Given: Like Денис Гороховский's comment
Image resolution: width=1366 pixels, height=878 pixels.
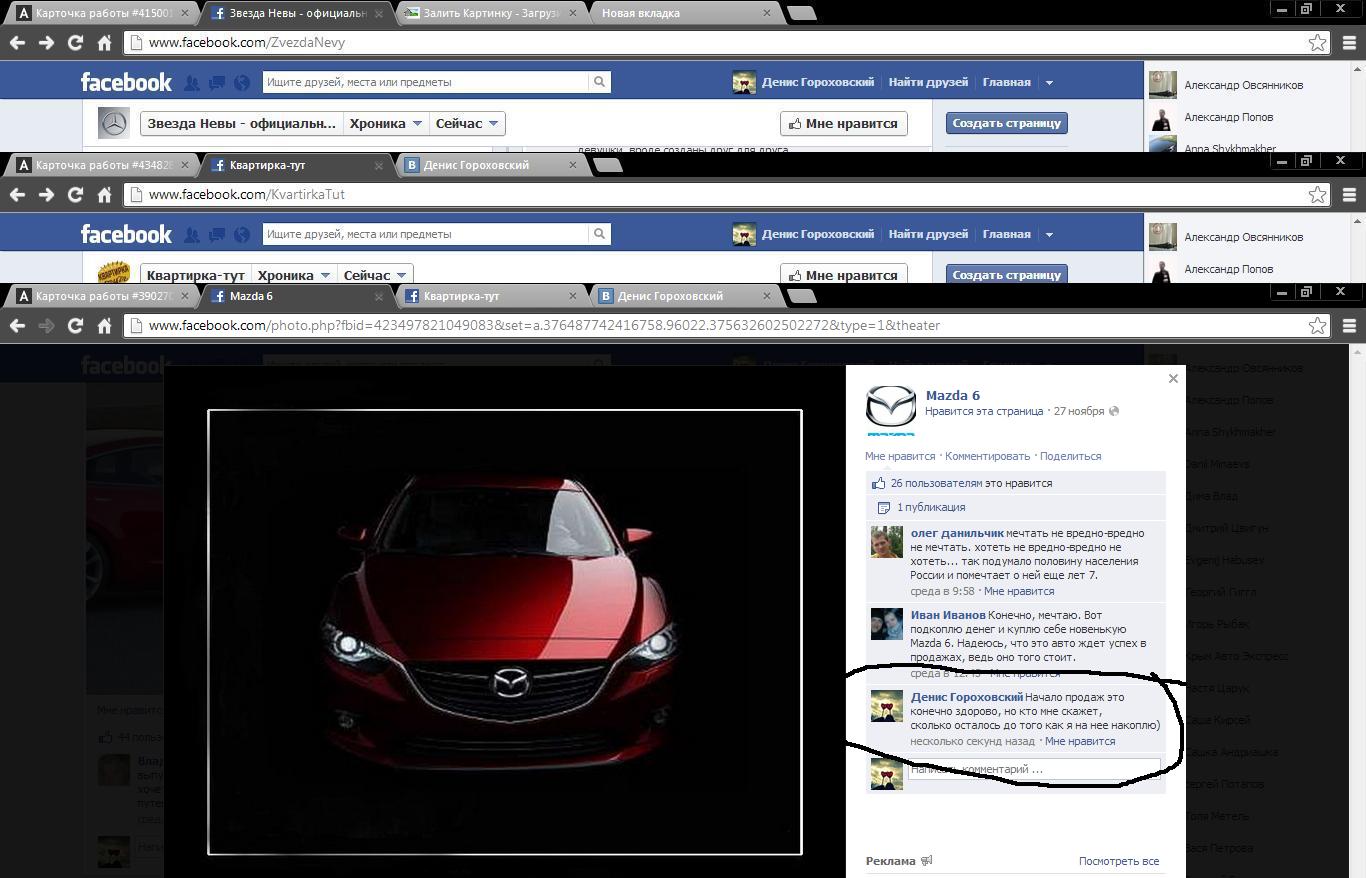Looking at the screenshot, I should point(1080,741).
